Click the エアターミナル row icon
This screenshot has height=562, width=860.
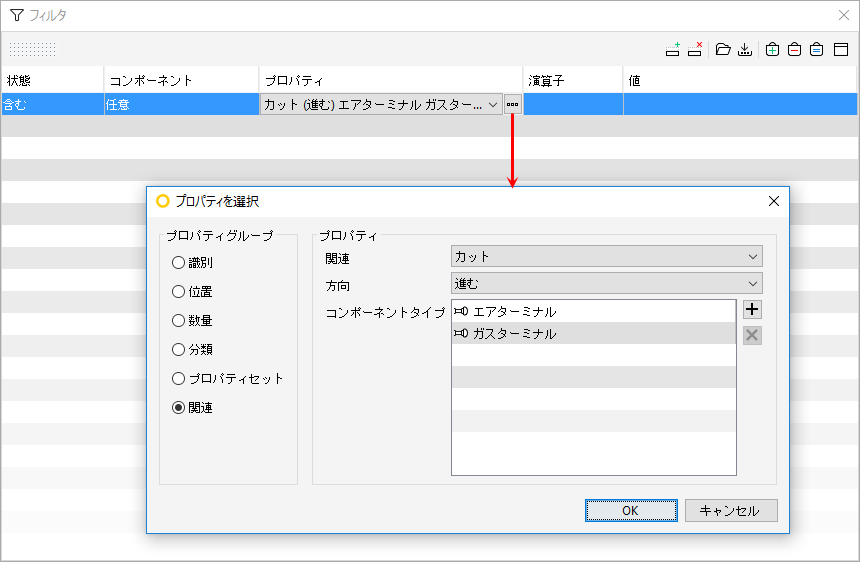tap(461, 311)
